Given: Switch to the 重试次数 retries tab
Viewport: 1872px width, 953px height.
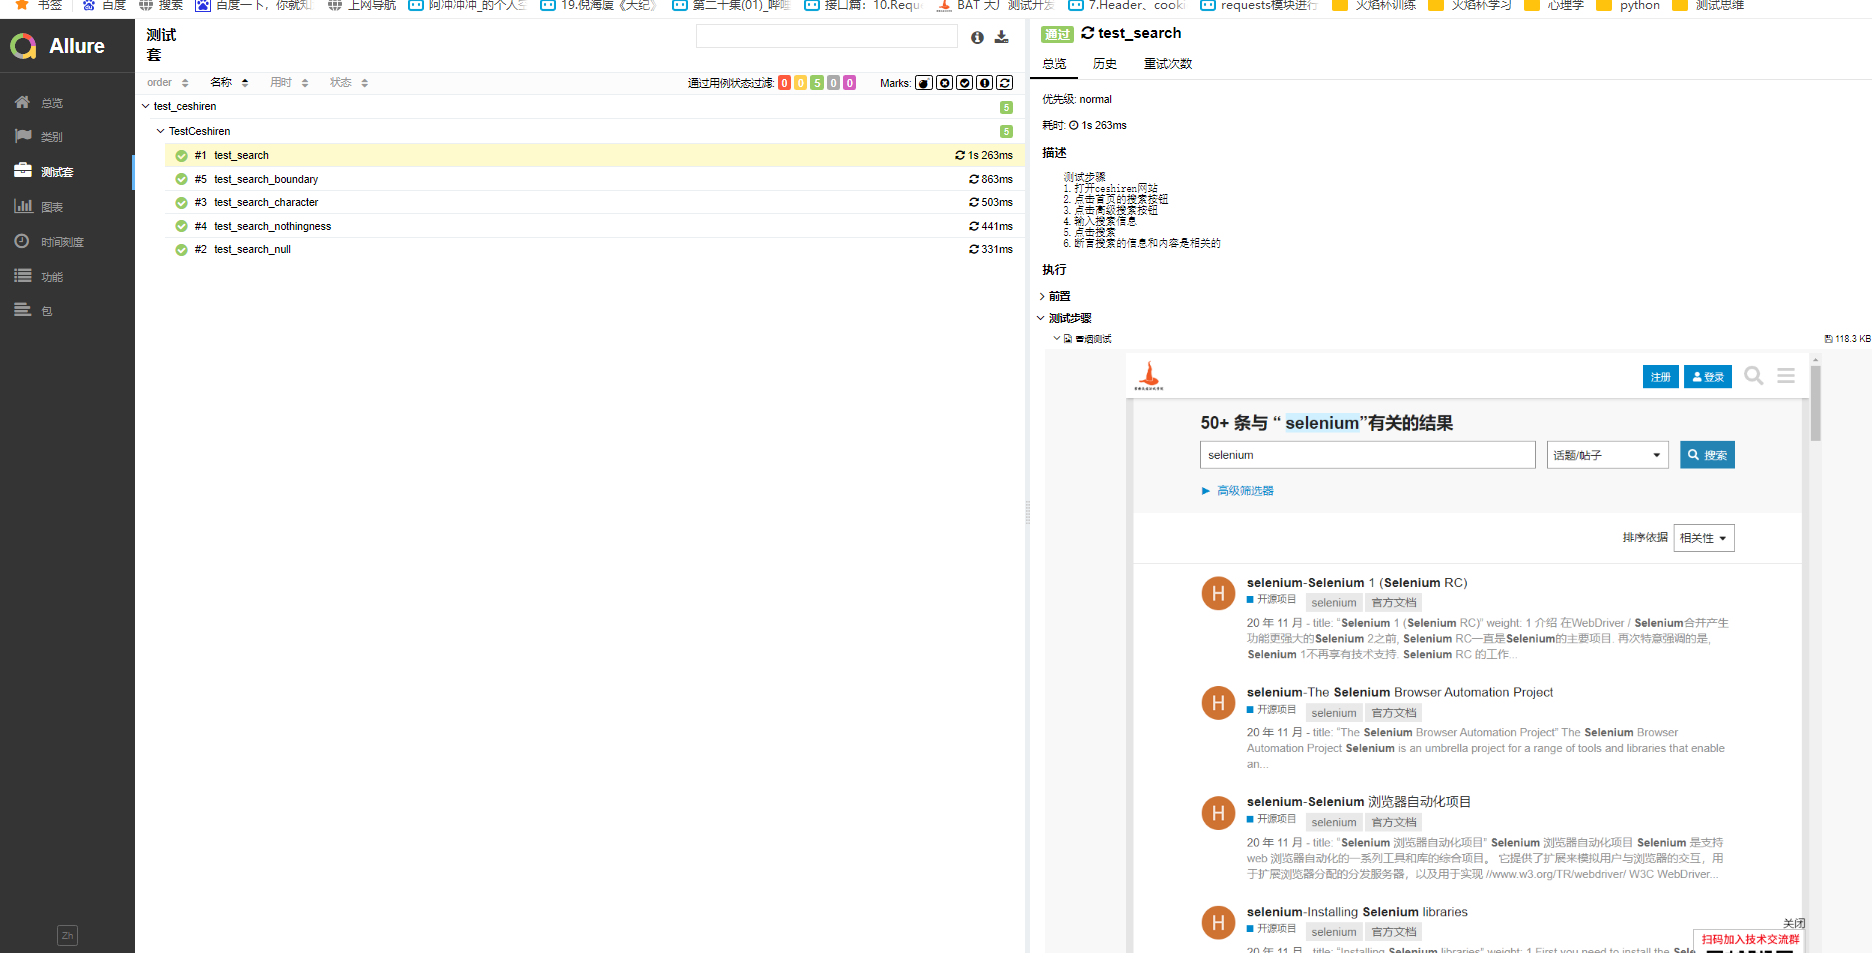Looking at the screenshot, I should coord(1168,64).
